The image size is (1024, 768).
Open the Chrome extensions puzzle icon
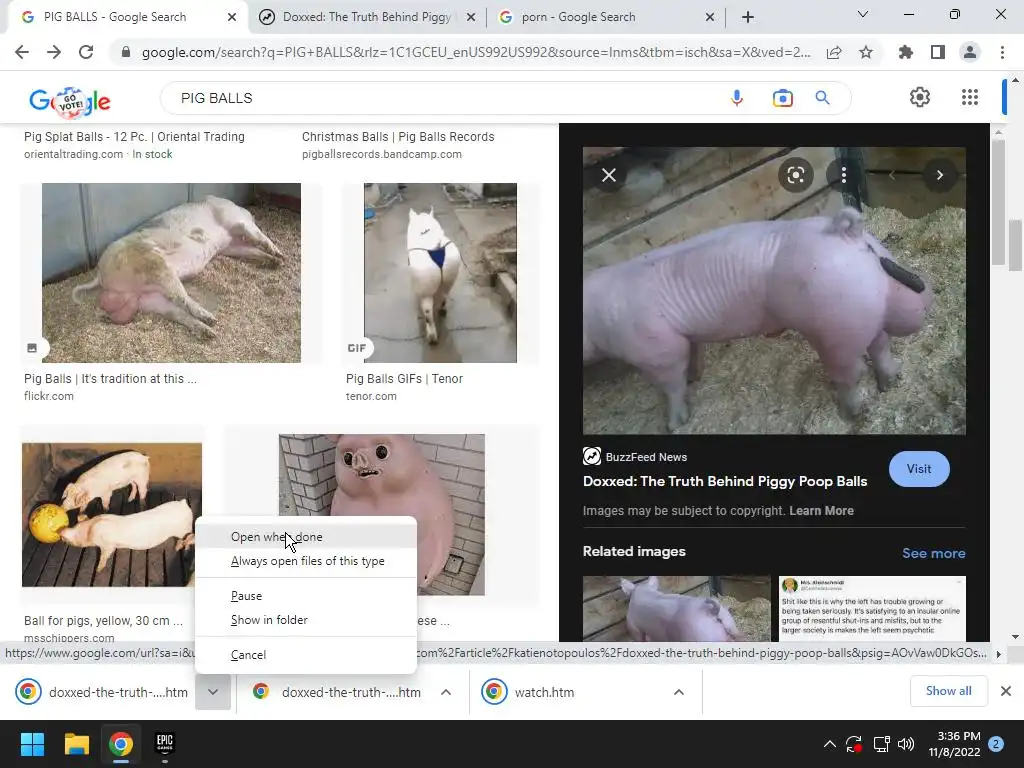click(x=906, y=52)
